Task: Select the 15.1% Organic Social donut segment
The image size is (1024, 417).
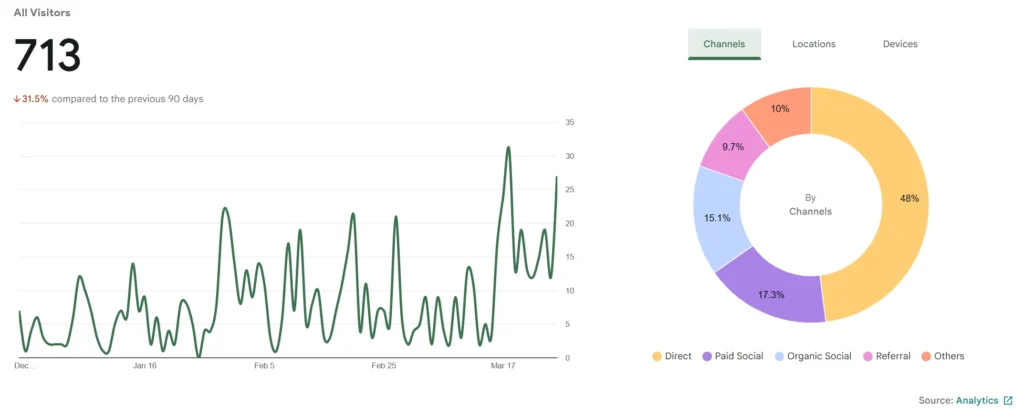Action: pyautogui.click(x=717, y=218)
